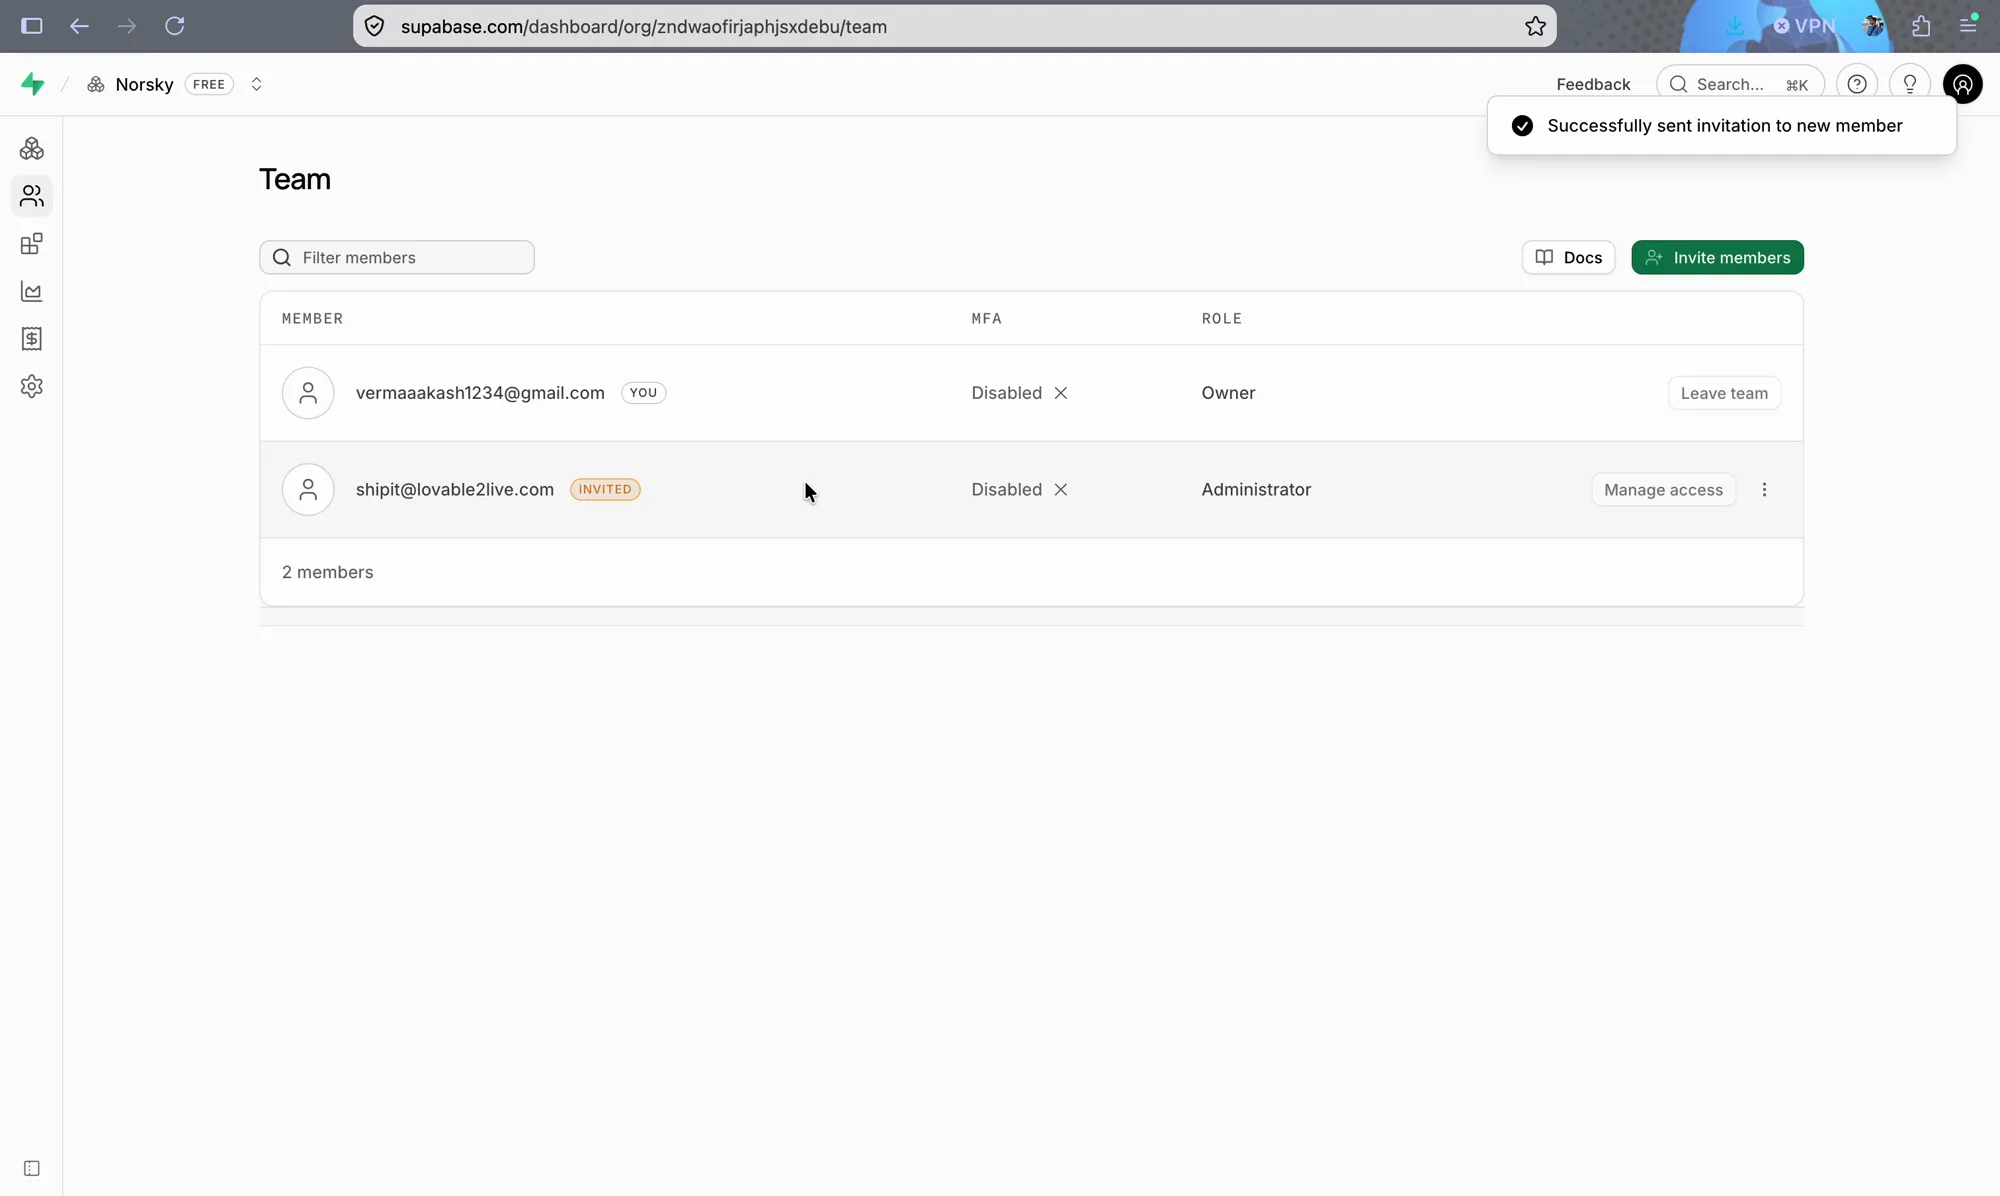Open the Billing icon in the sidebar

[x=32, y=339]
